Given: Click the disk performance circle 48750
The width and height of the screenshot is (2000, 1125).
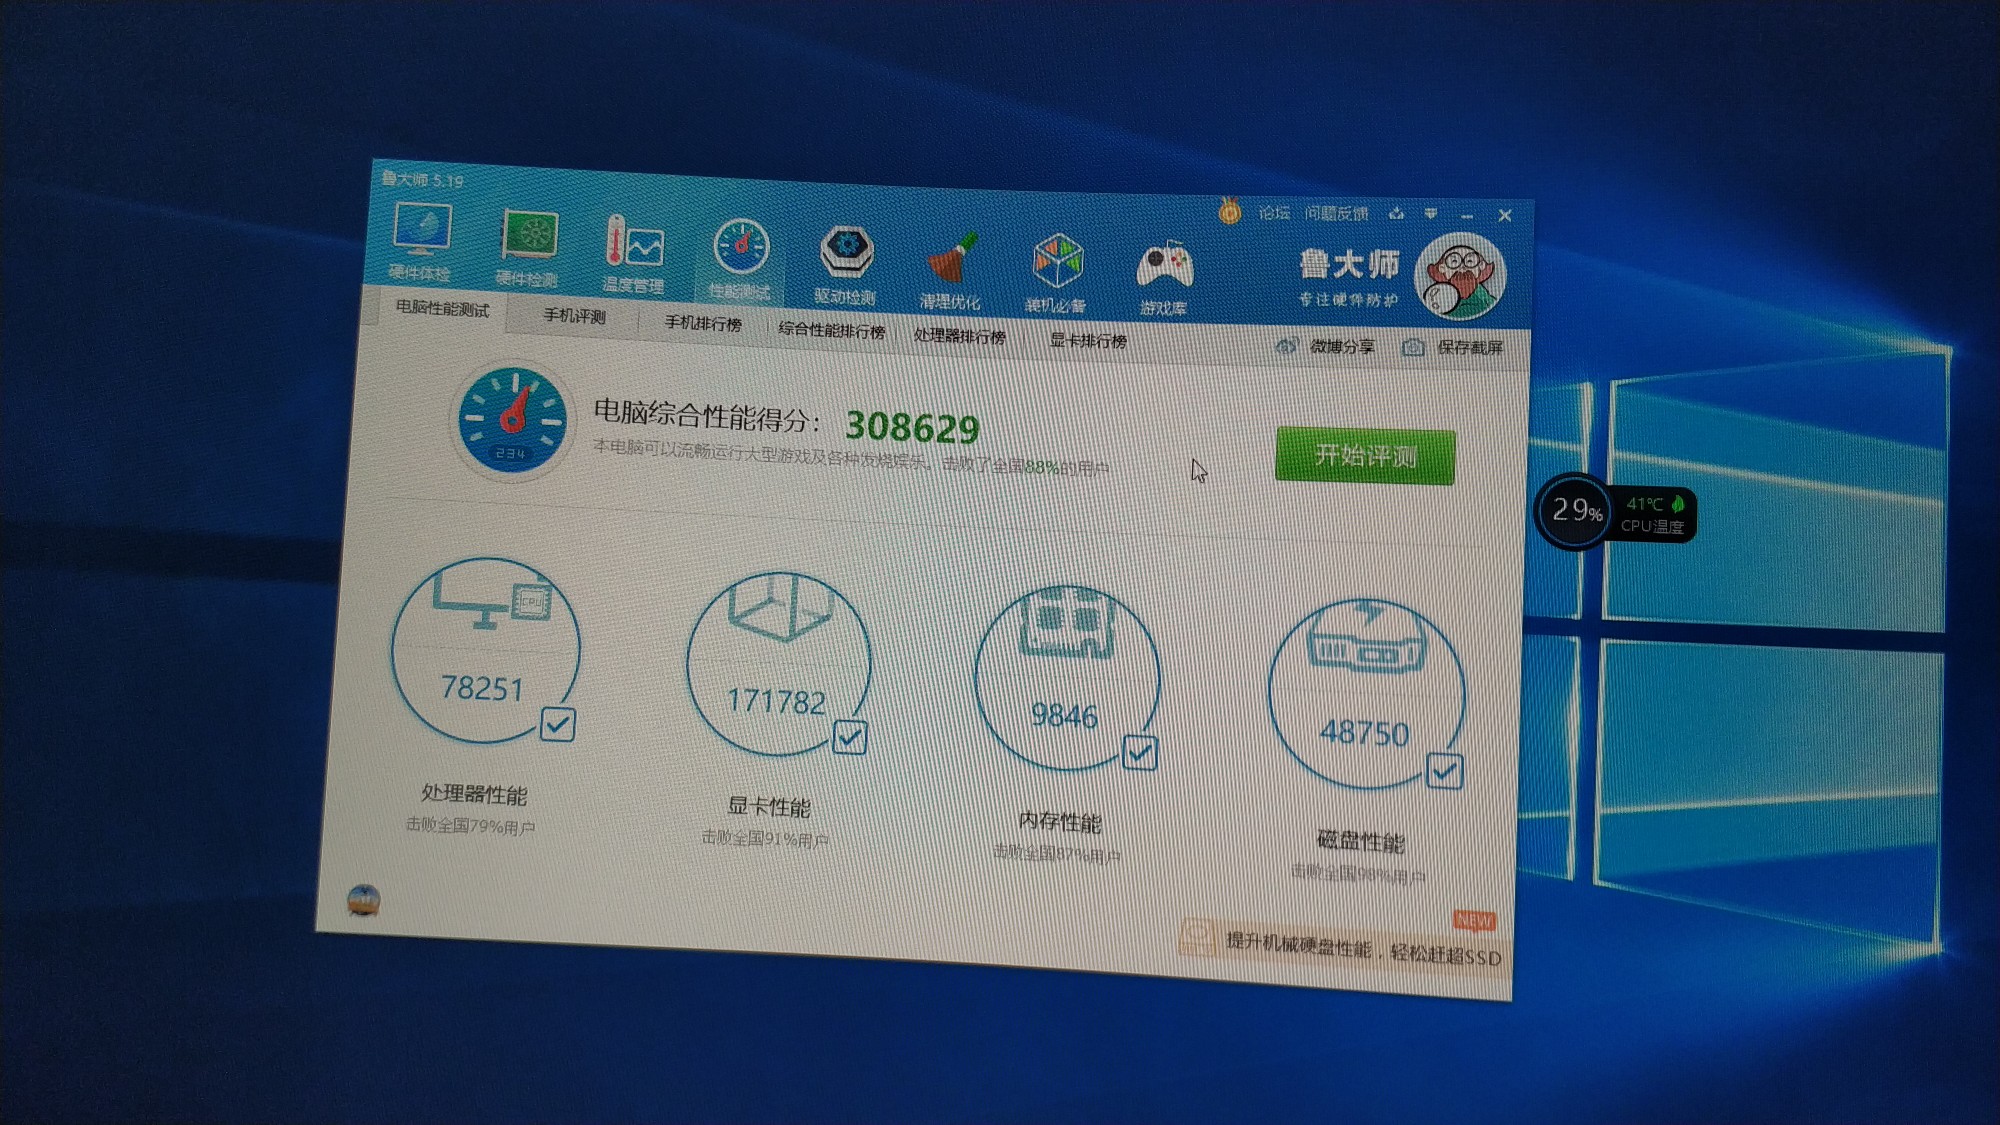Looking at the screenshot, I should (1366, 694).
